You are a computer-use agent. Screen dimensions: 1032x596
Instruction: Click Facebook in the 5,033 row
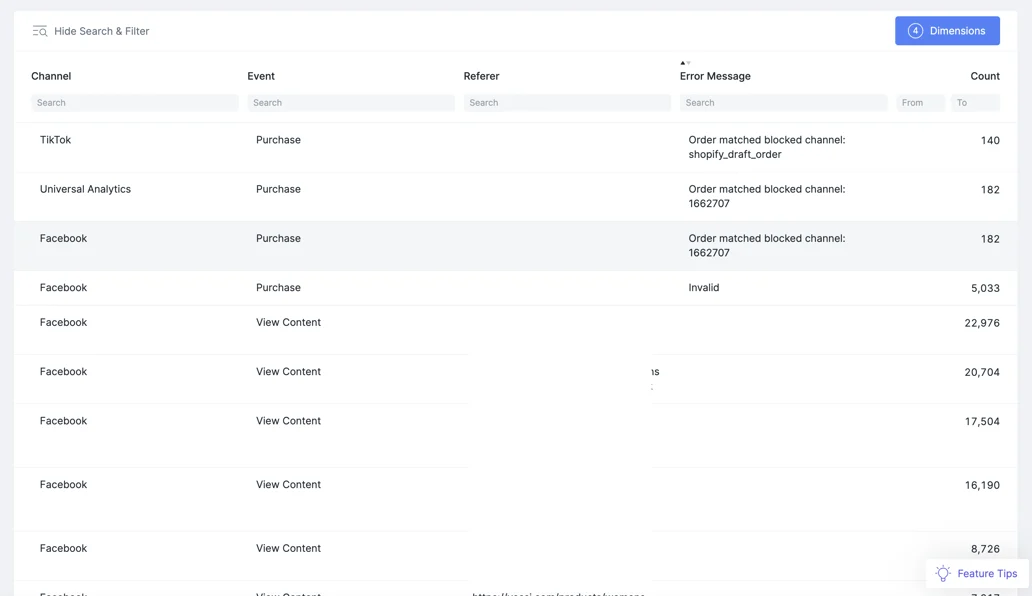[63, 287]
